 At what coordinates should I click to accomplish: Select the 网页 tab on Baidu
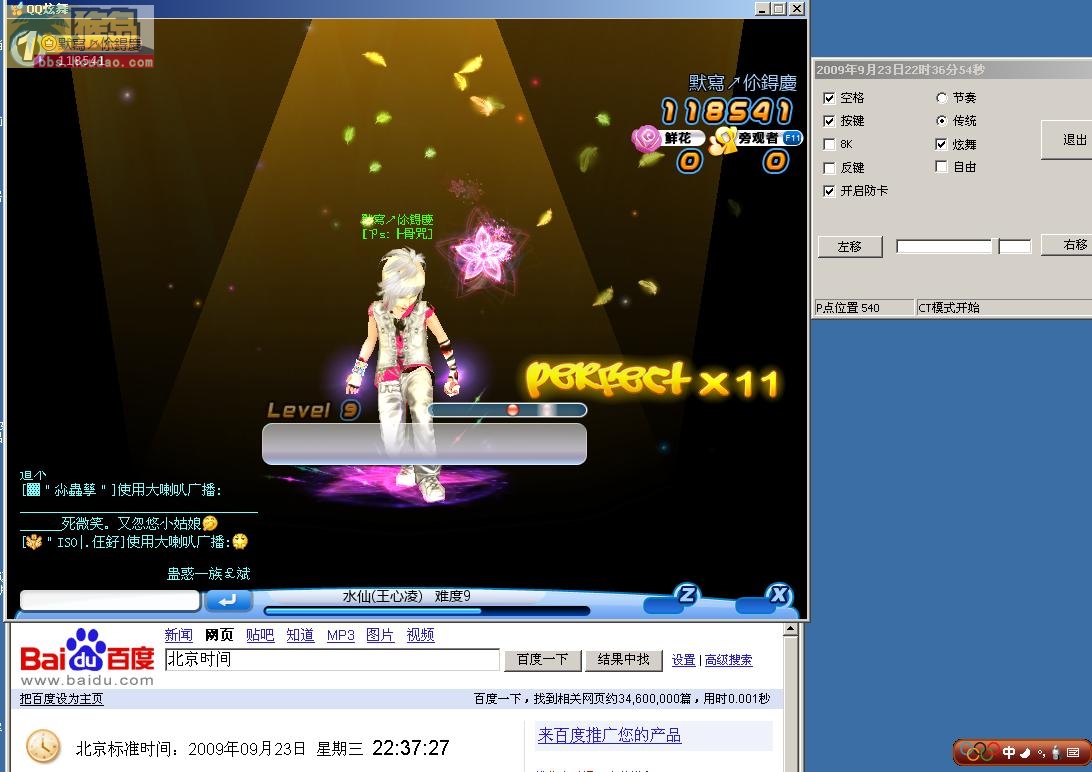(x=219, y=635)
